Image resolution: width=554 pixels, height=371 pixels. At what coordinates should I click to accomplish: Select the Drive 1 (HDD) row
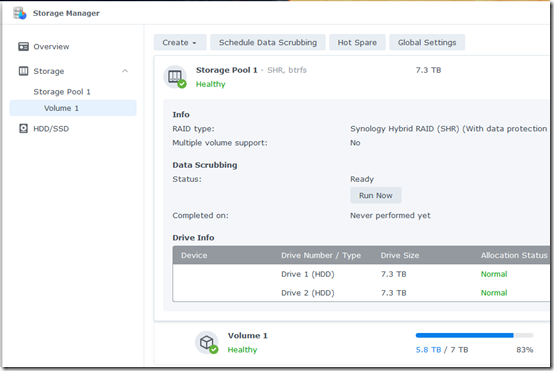[x=361, y=274]
